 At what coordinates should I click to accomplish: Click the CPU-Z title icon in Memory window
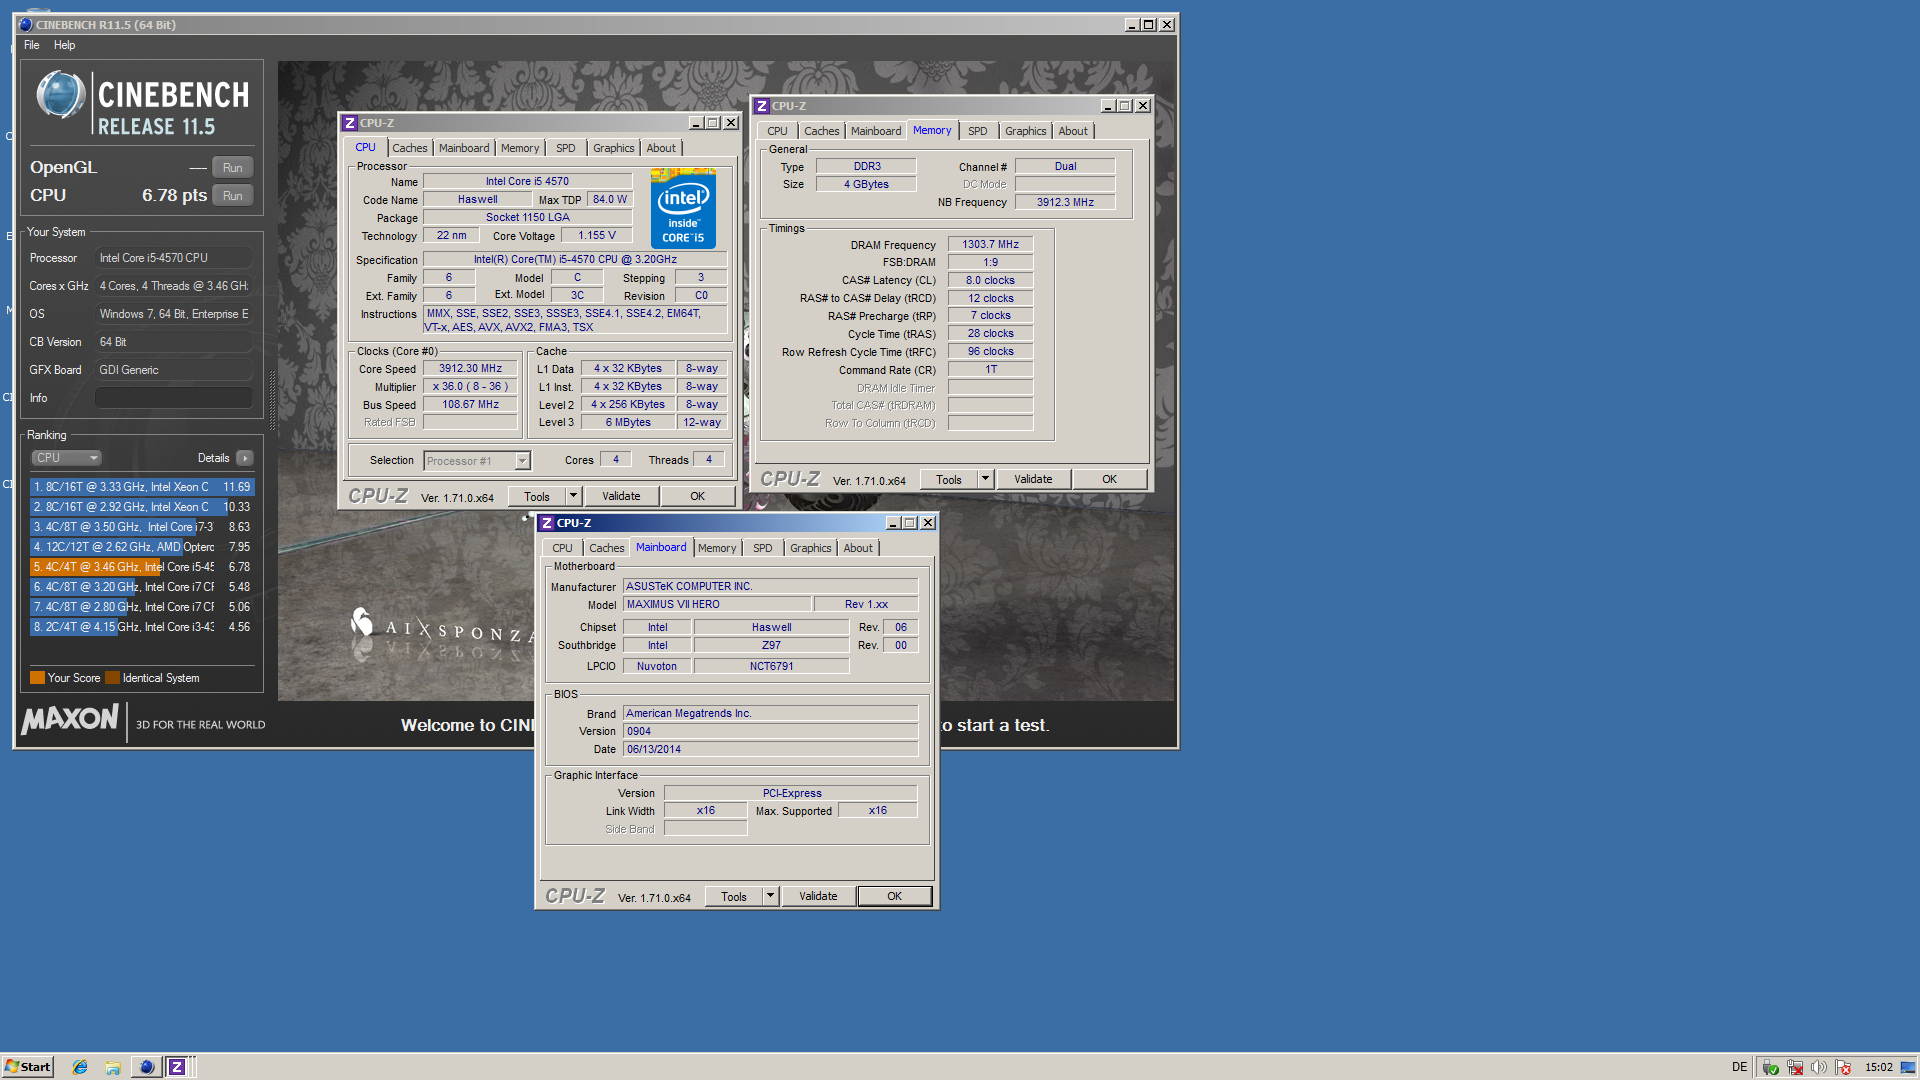click(x=762, y=106)
